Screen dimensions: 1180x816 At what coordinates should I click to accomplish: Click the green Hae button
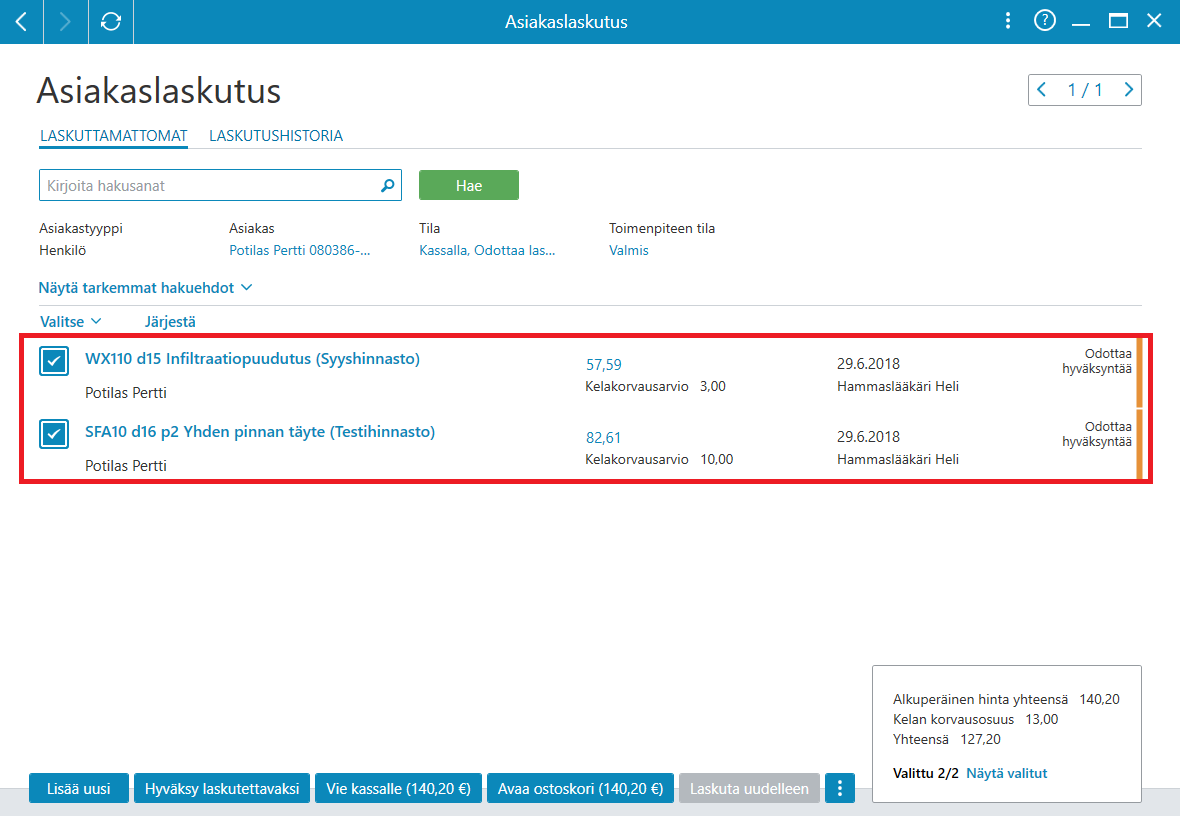[469, 185]
